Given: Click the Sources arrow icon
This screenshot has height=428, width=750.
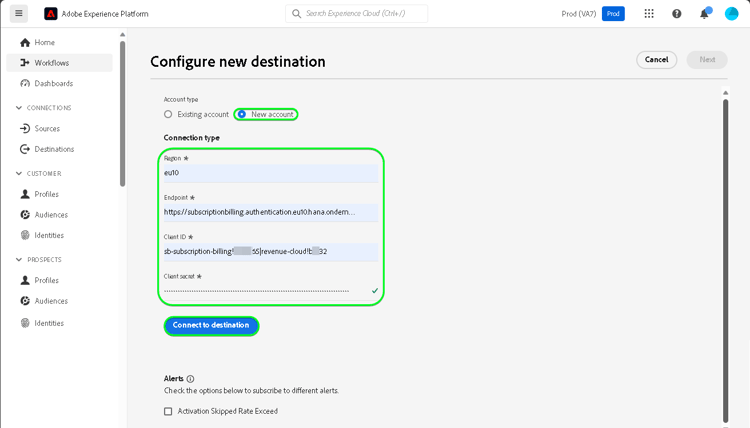Looking at the screenshot, I should [x=25, y=128].
